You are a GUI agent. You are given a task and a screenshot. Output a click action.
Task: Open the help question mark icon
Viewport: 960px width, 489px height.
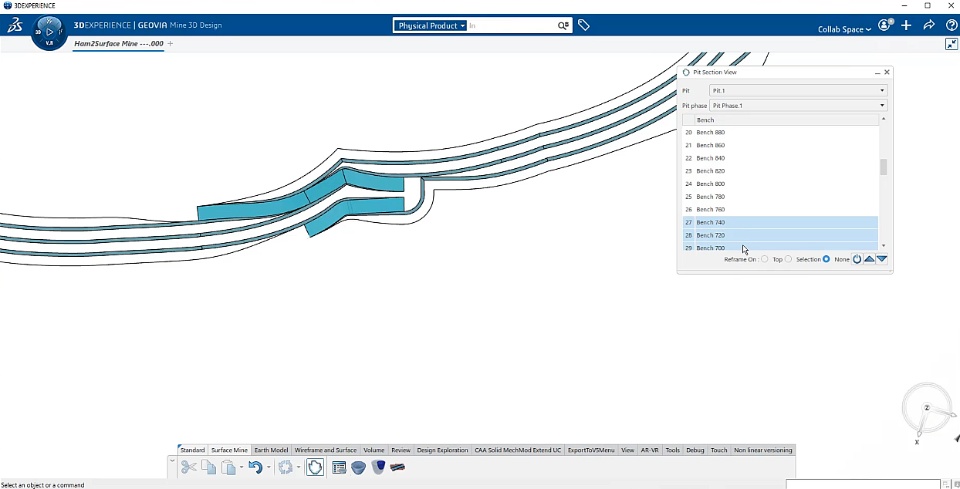[x=951, y=25]
